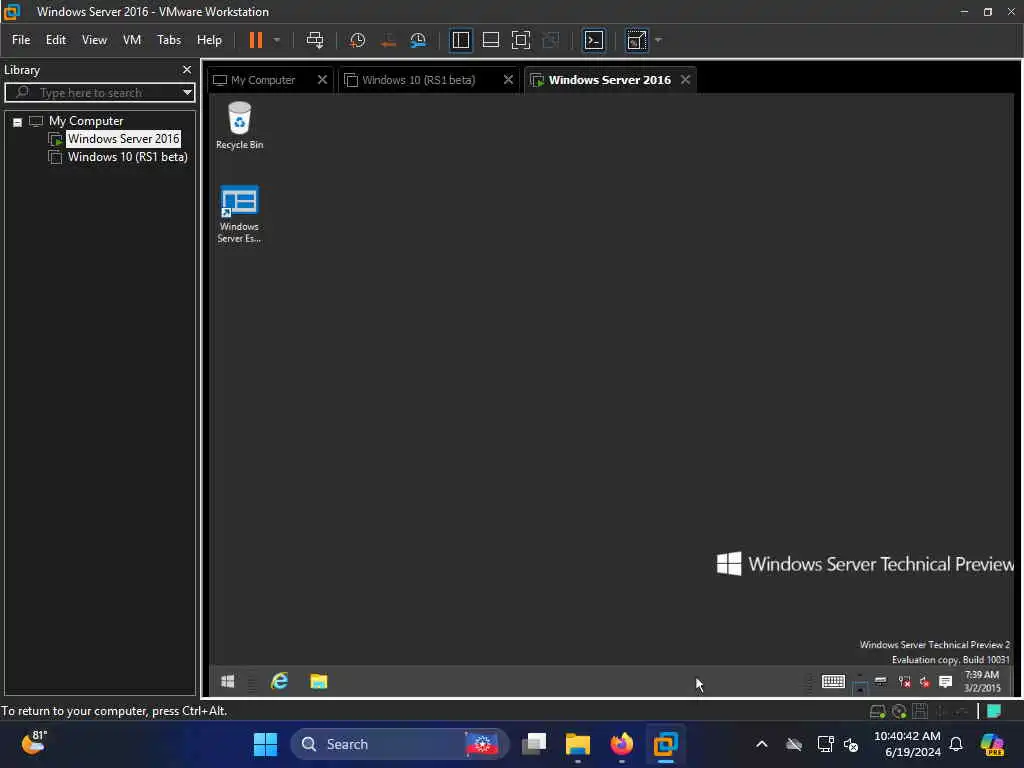The image size is (1024, 768).
Task: Select Windows 10 (RS1 beta) in the library
Action: pyautogui.click(x=127, y=157)
